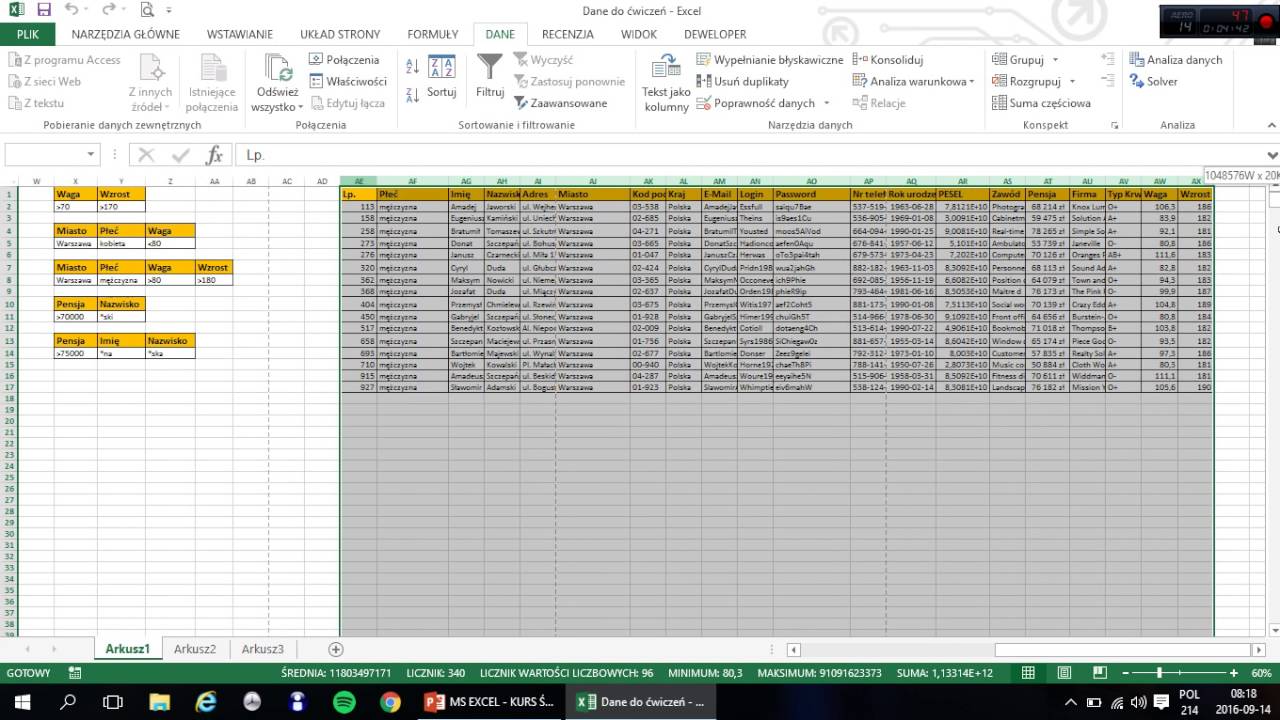Image resolution: width=1280 pixels, height=720 pixels.
Task: Switch to MS EXCEL - KURS PowerPoint window
Action: point(490,702)
